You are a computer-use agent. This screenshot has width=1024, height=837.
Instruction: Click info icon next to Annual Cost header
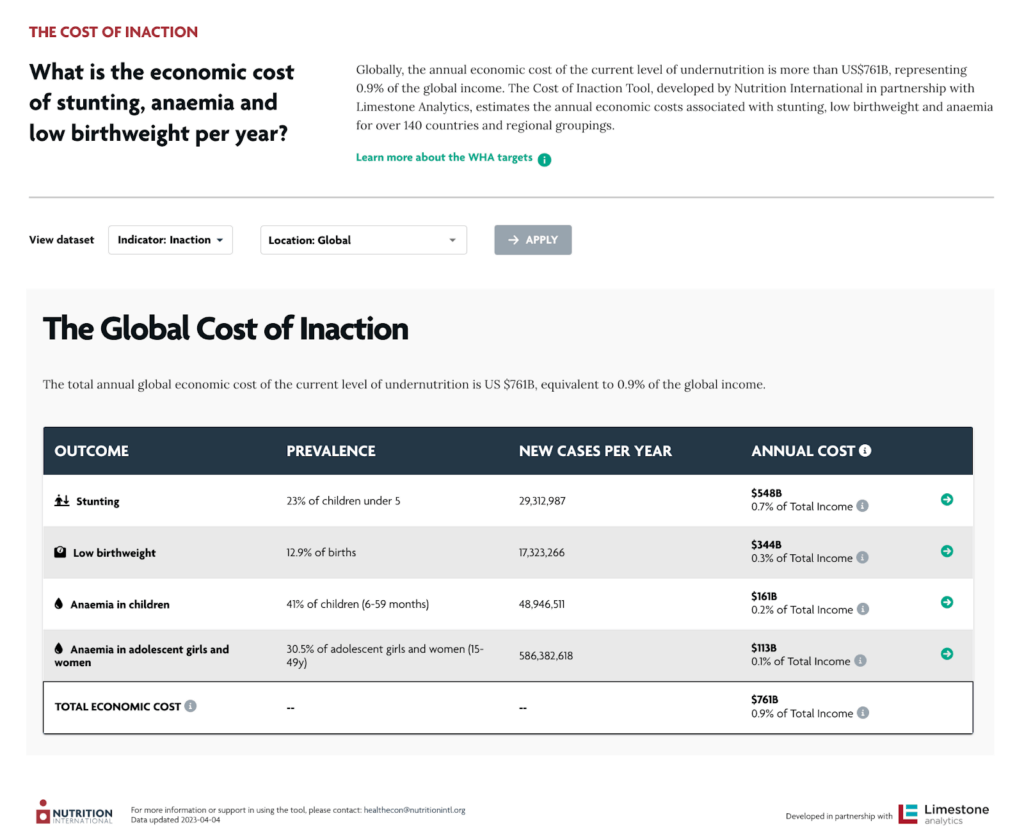[865, 450]
